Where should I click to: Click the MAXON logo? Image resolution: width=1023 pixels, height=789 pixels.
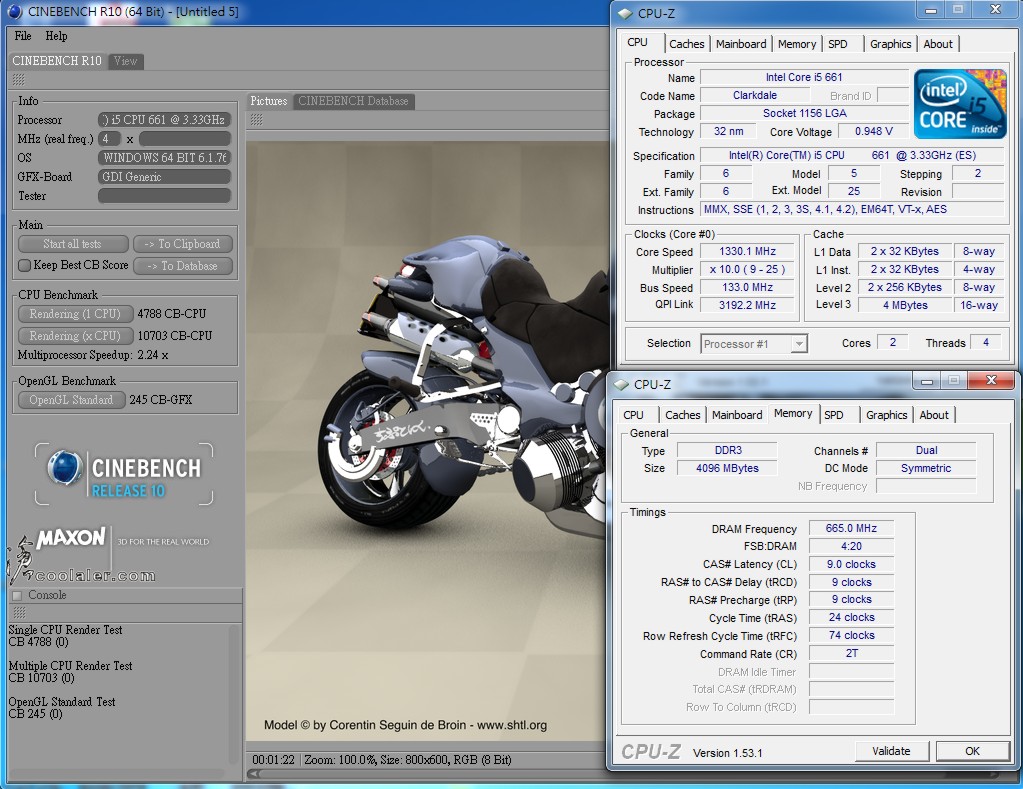click(x=70, y=538)
